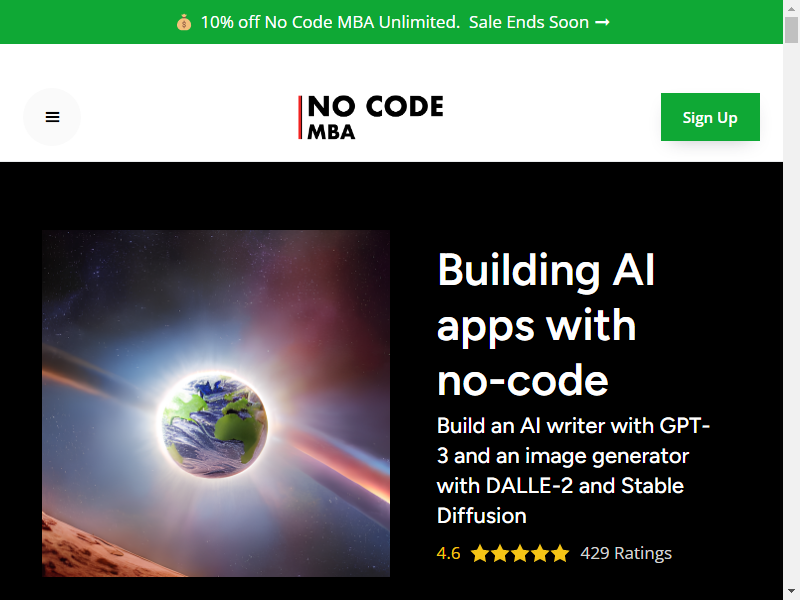Open the hamburger navigation menu
Viewport: 800px width, 600px height.
tap(52, 117)
